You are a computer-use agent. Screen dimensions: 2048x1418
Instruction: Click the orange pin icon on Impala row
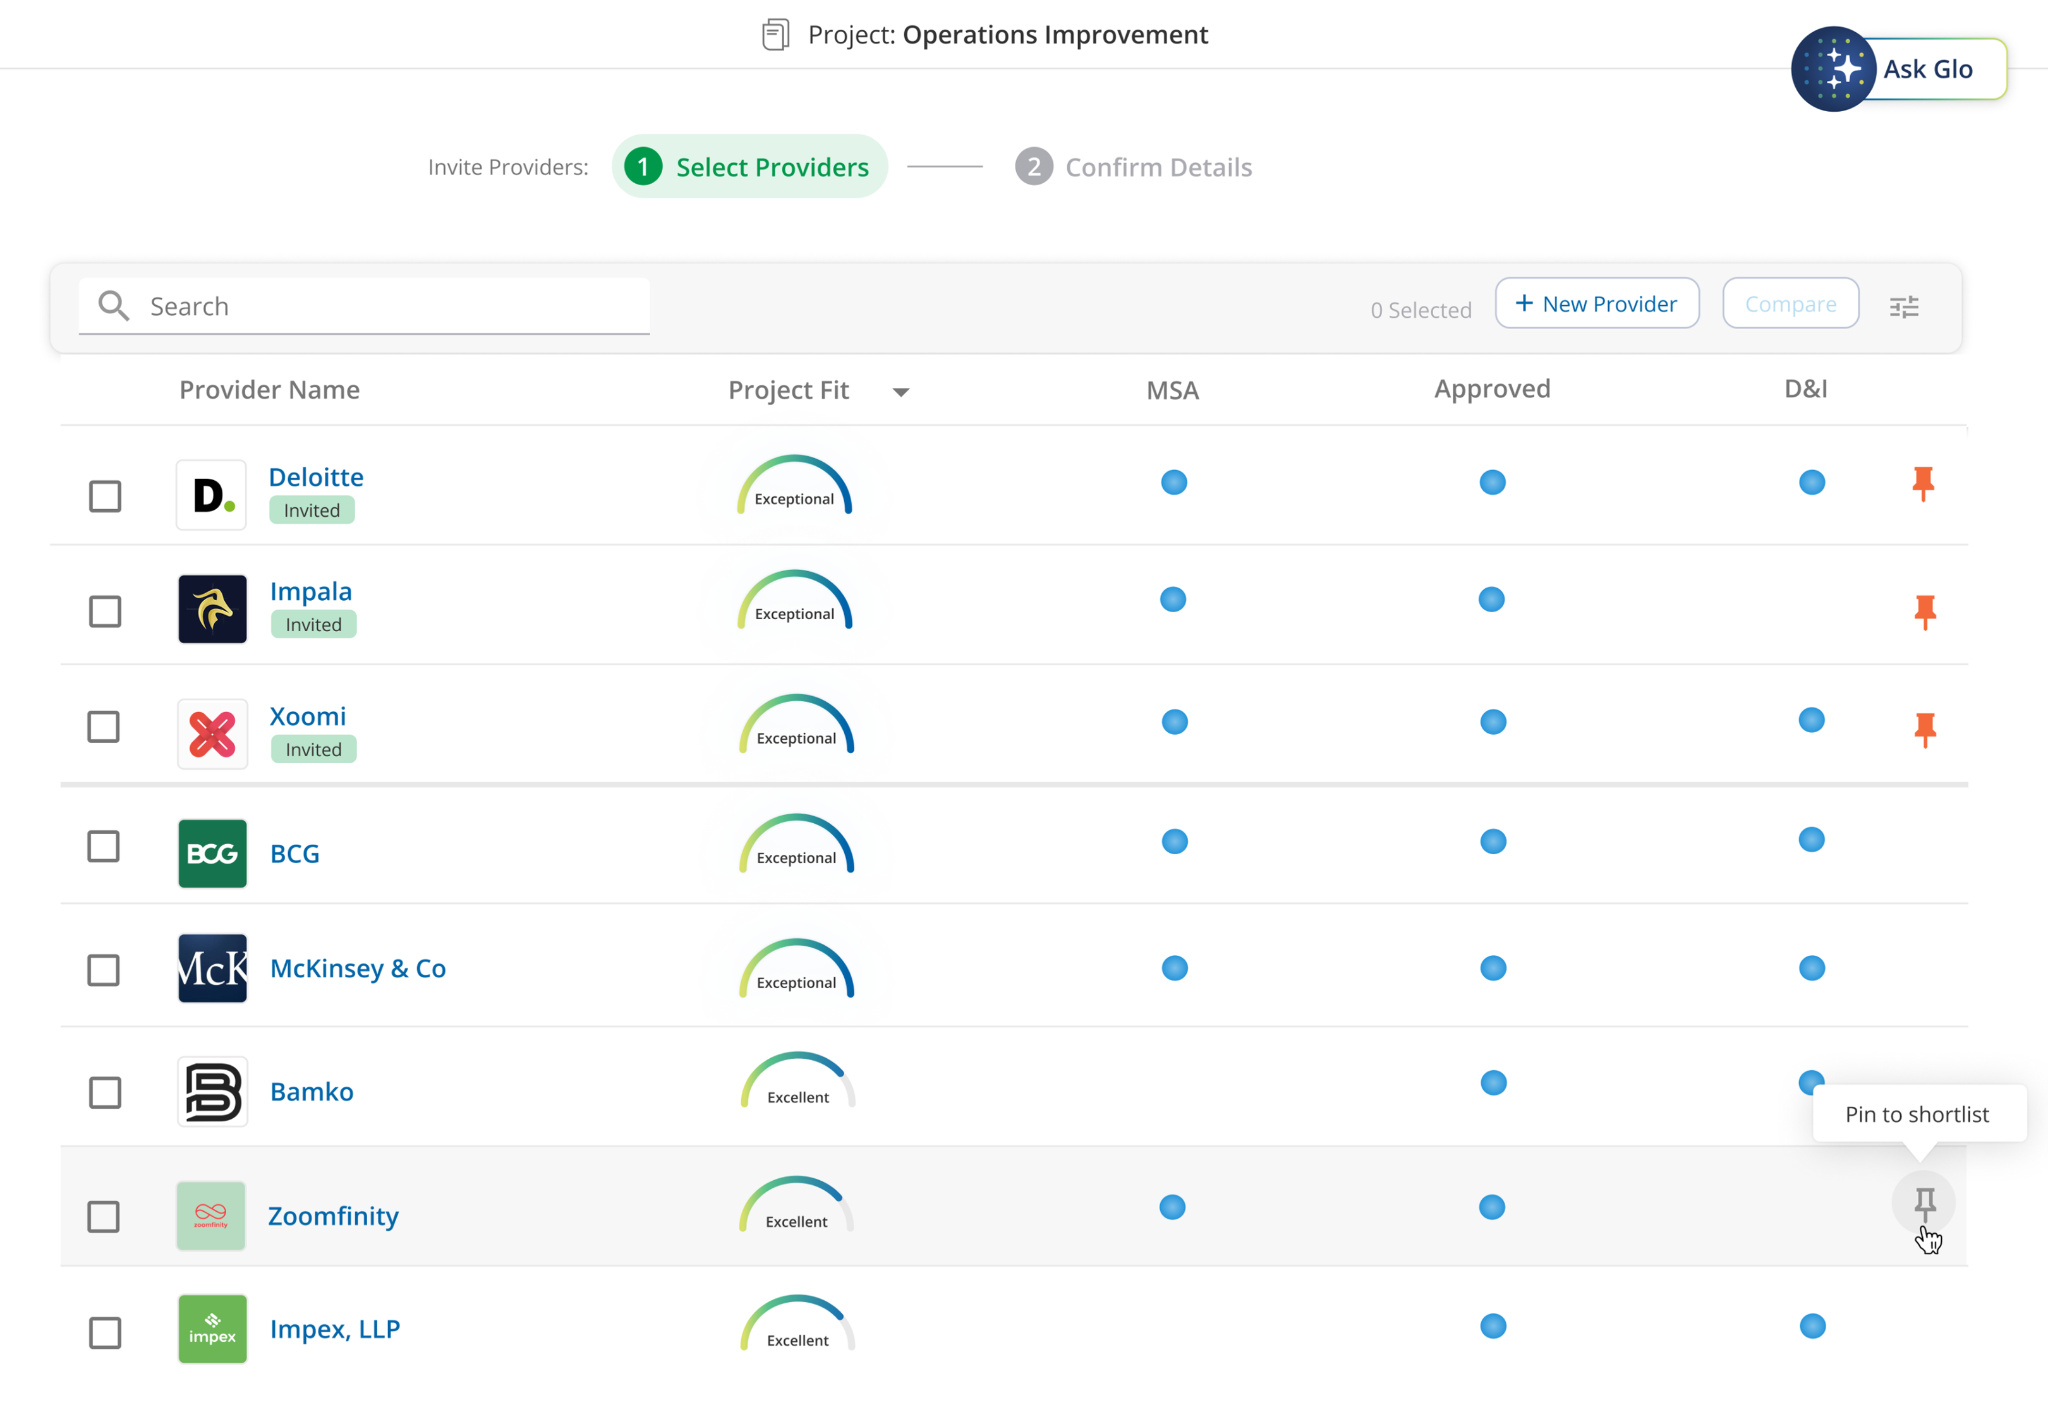tap(1924, 611)
